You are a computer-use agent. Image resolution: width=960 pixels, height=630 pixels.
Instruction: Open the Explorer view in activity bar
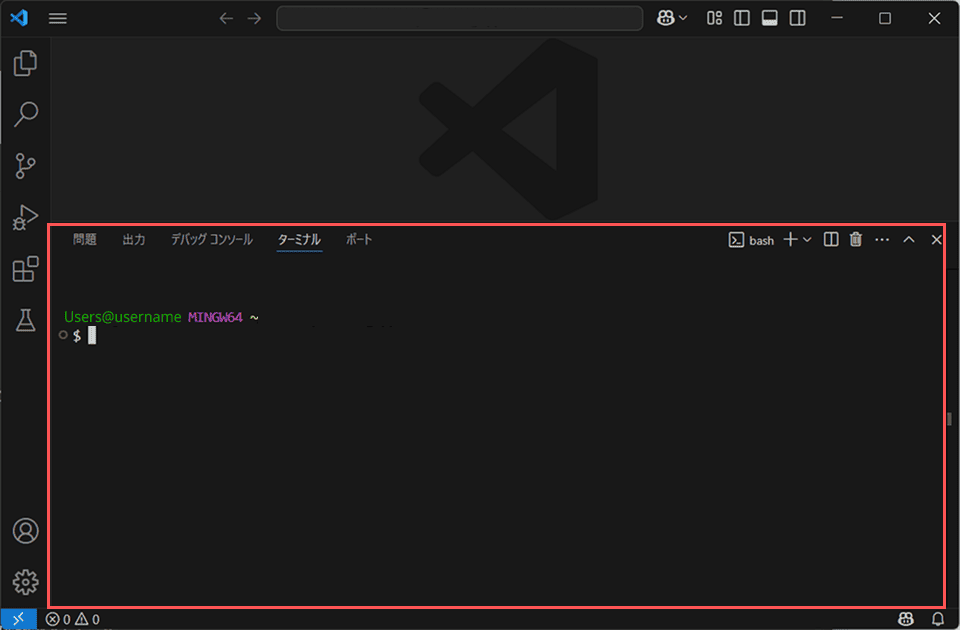click(25, 63)
